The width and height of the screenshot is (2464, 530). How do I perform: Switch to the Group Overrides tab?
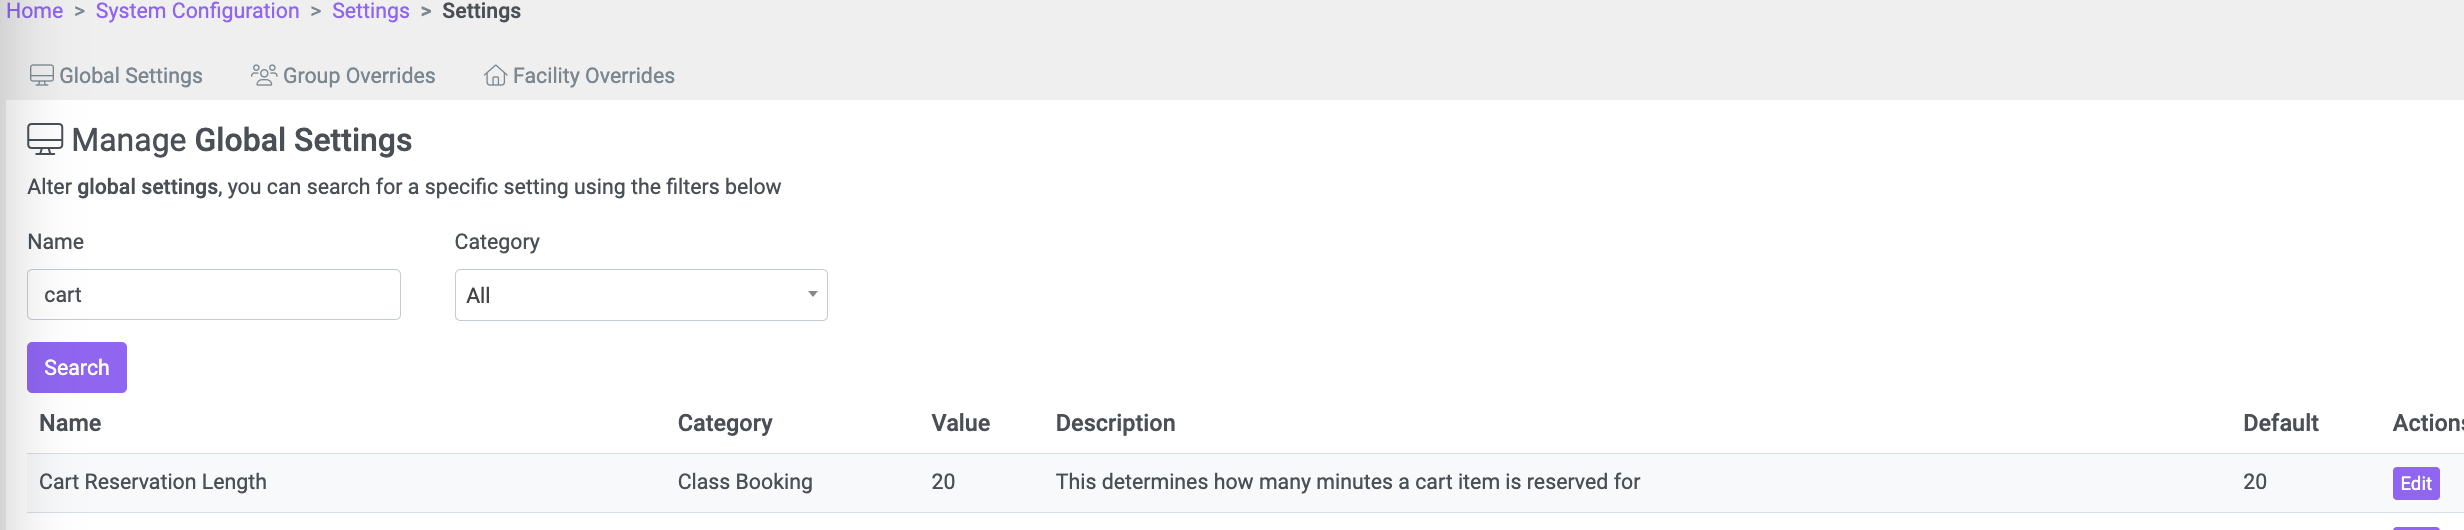pyautogui.click(x=343, y=76)
